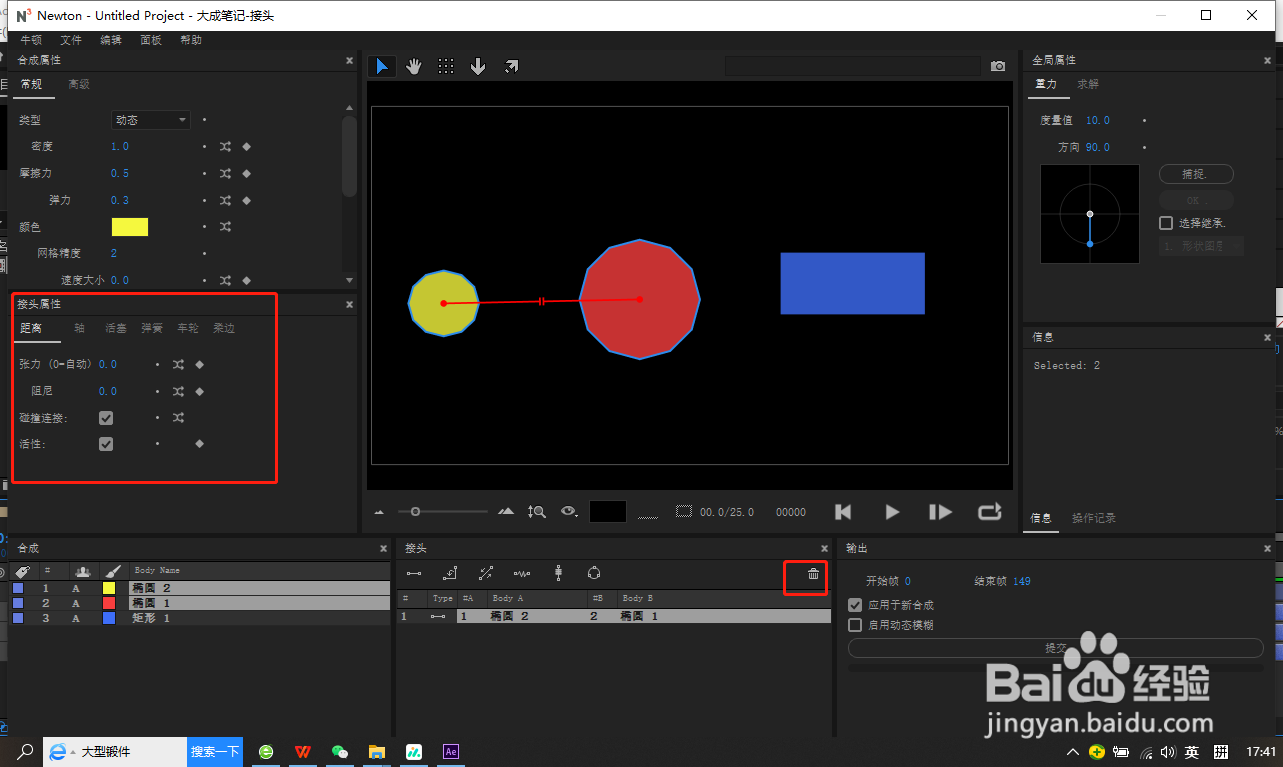Select the arrow selection tool
Viewport: 1283px width, 767px height.
(381, 66)
